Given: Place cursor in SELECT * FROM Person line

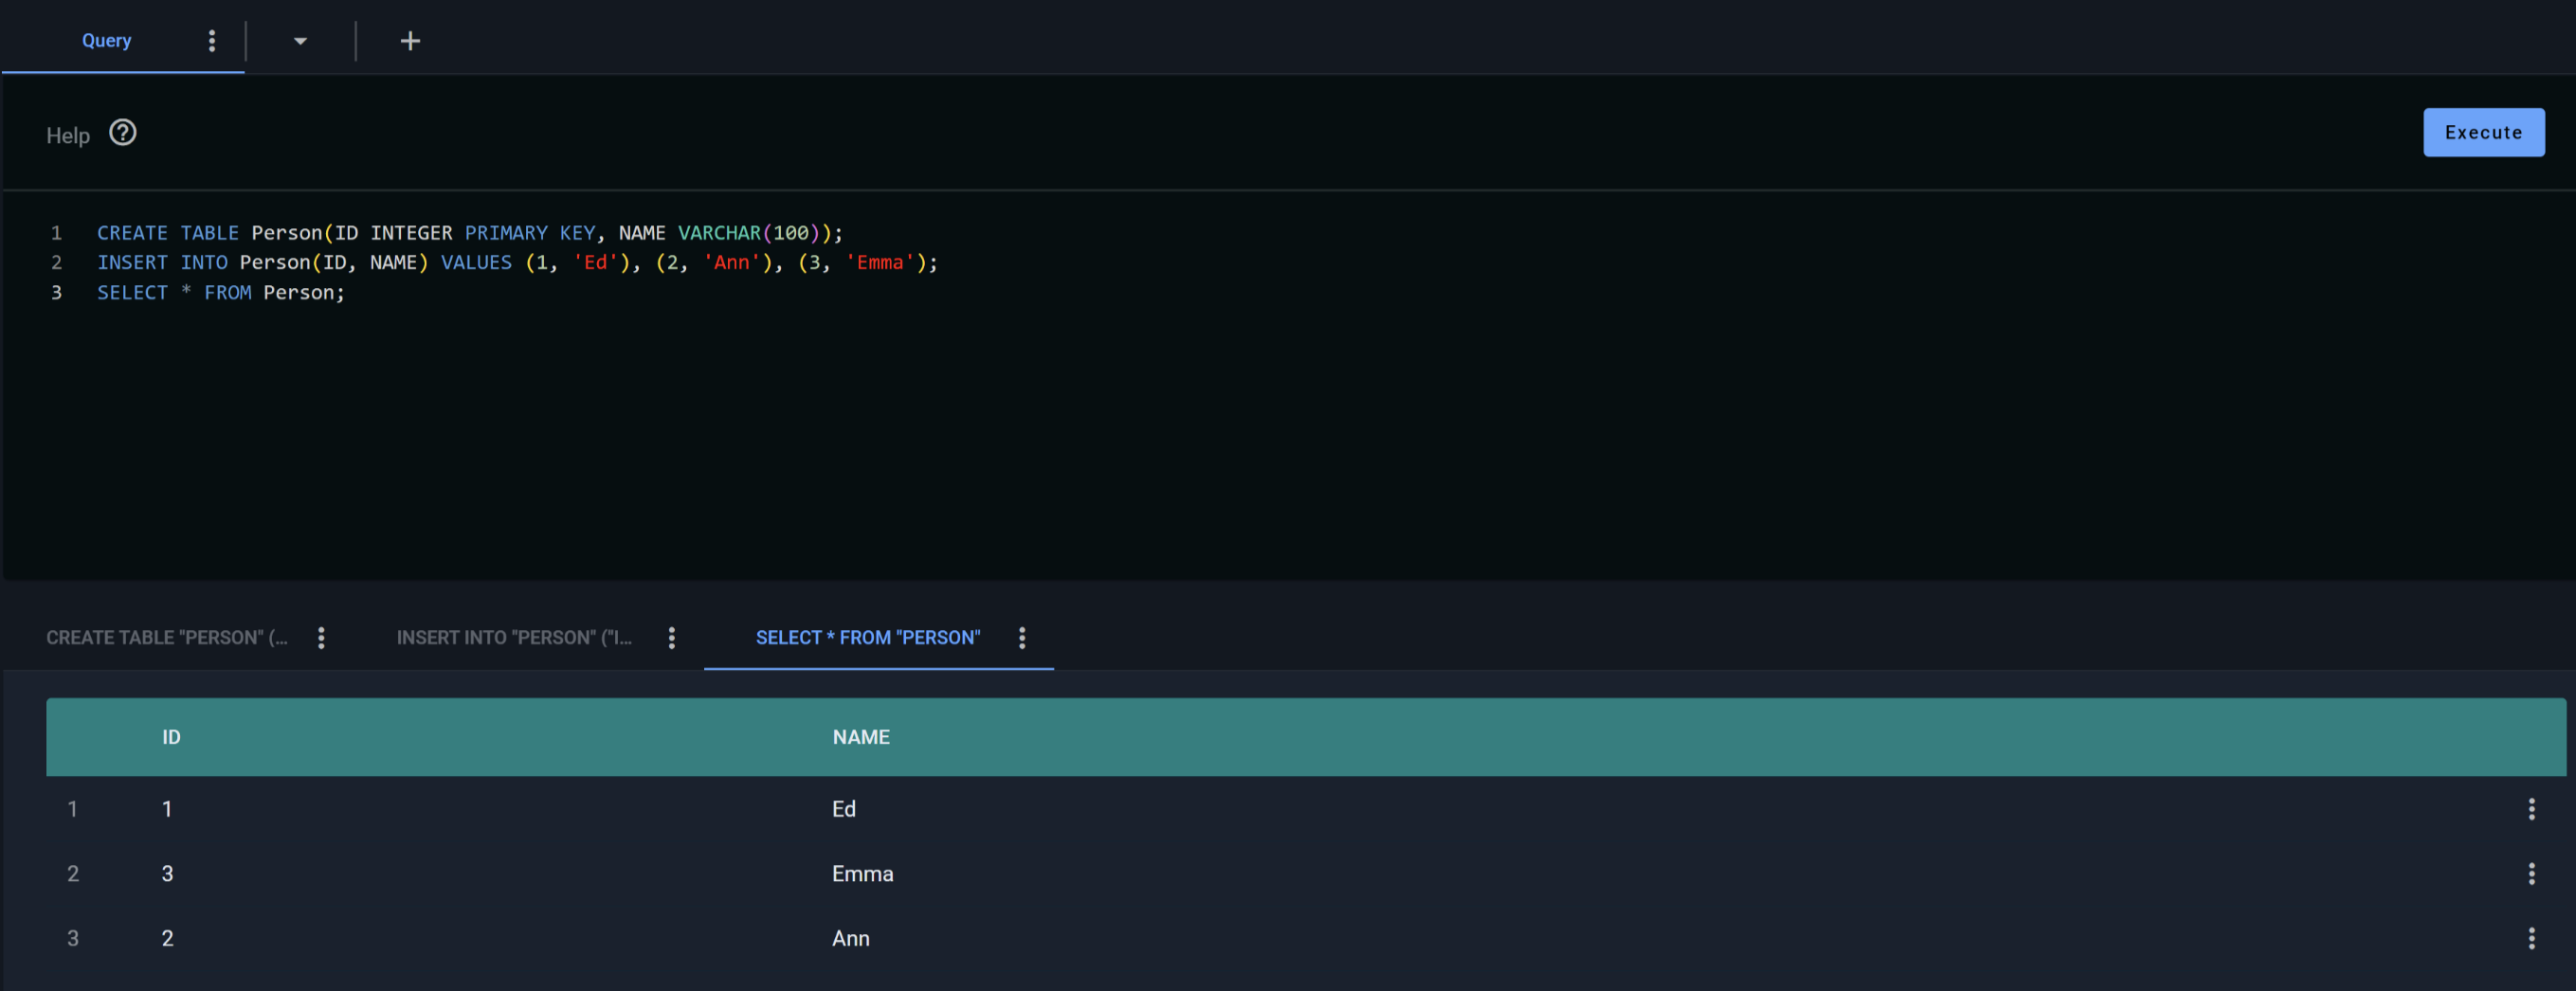Looking at the screenshot, I should (x=220, y=293).
